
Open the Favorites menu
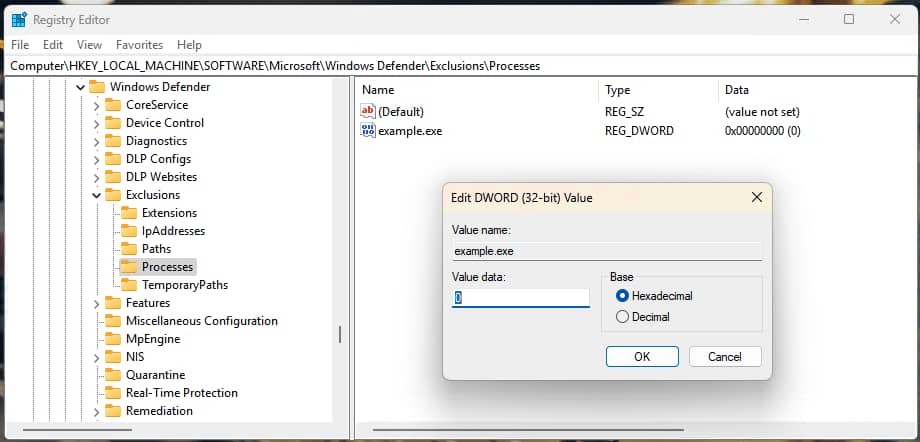click(x=140, y=45)
